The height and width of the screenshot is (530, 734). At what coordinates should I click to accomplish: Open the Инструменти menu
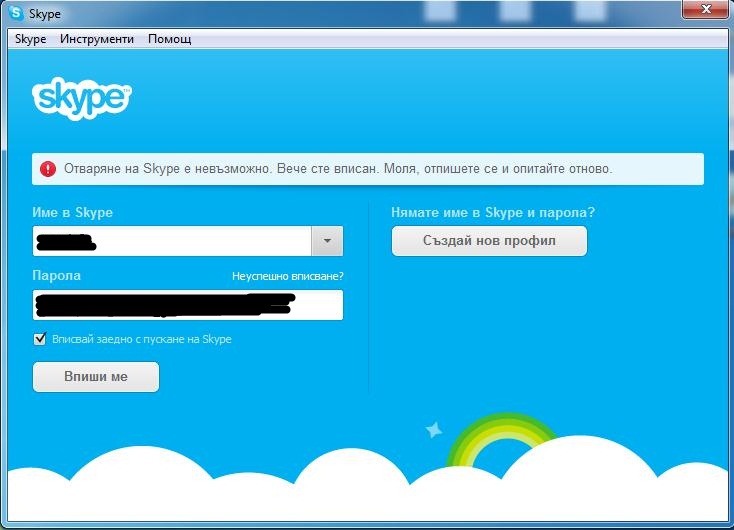point(97,39)
